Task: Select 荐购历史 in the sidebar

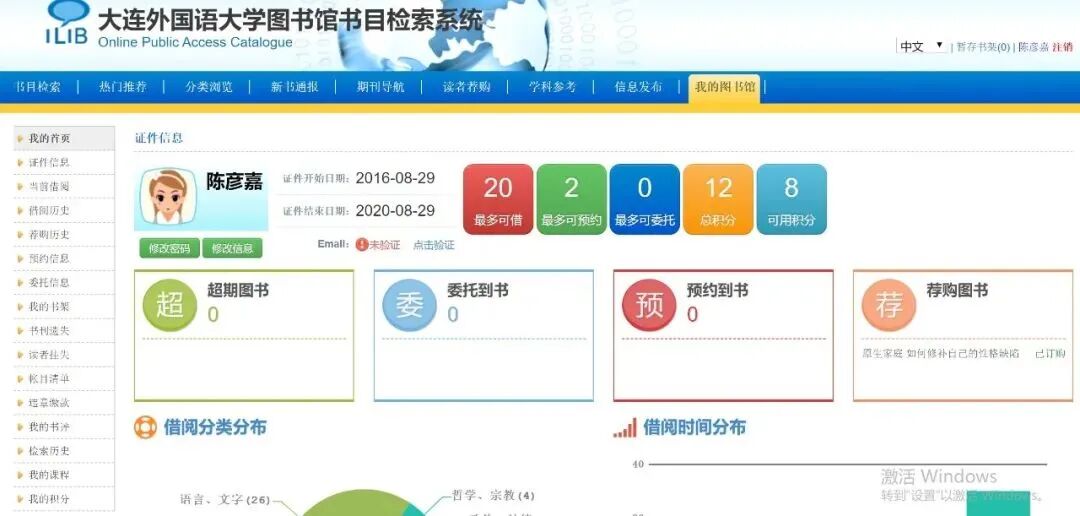Action: coord(64,235)
